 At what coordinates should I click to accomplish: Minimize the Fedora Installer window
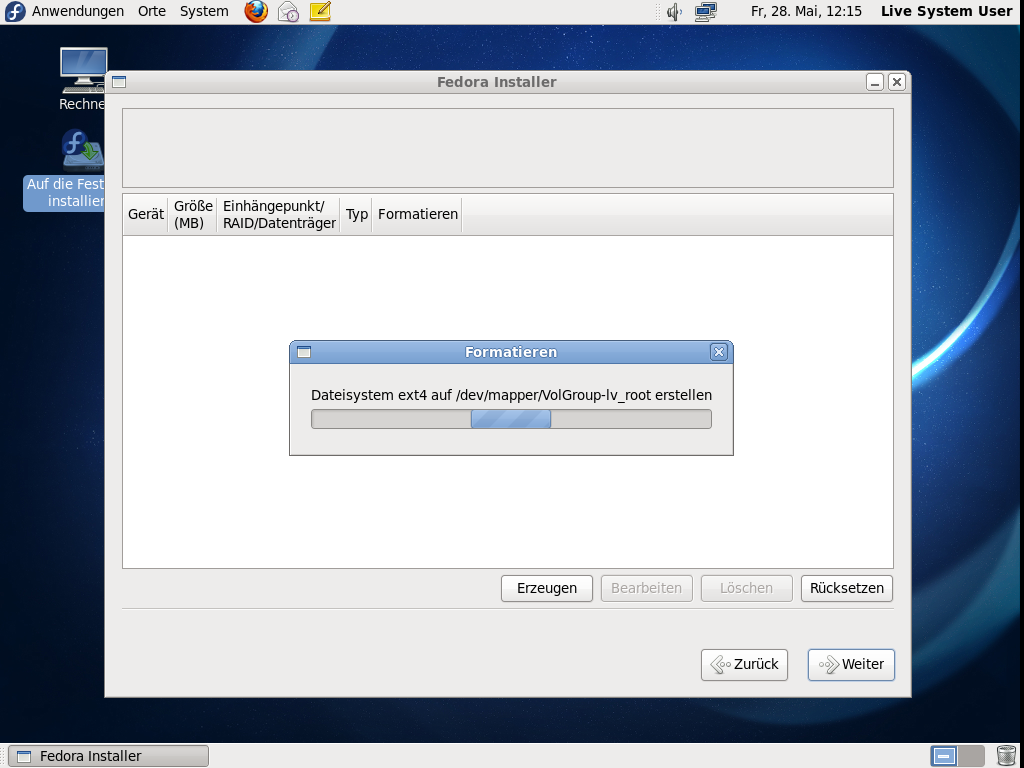[x=874, y=82]
